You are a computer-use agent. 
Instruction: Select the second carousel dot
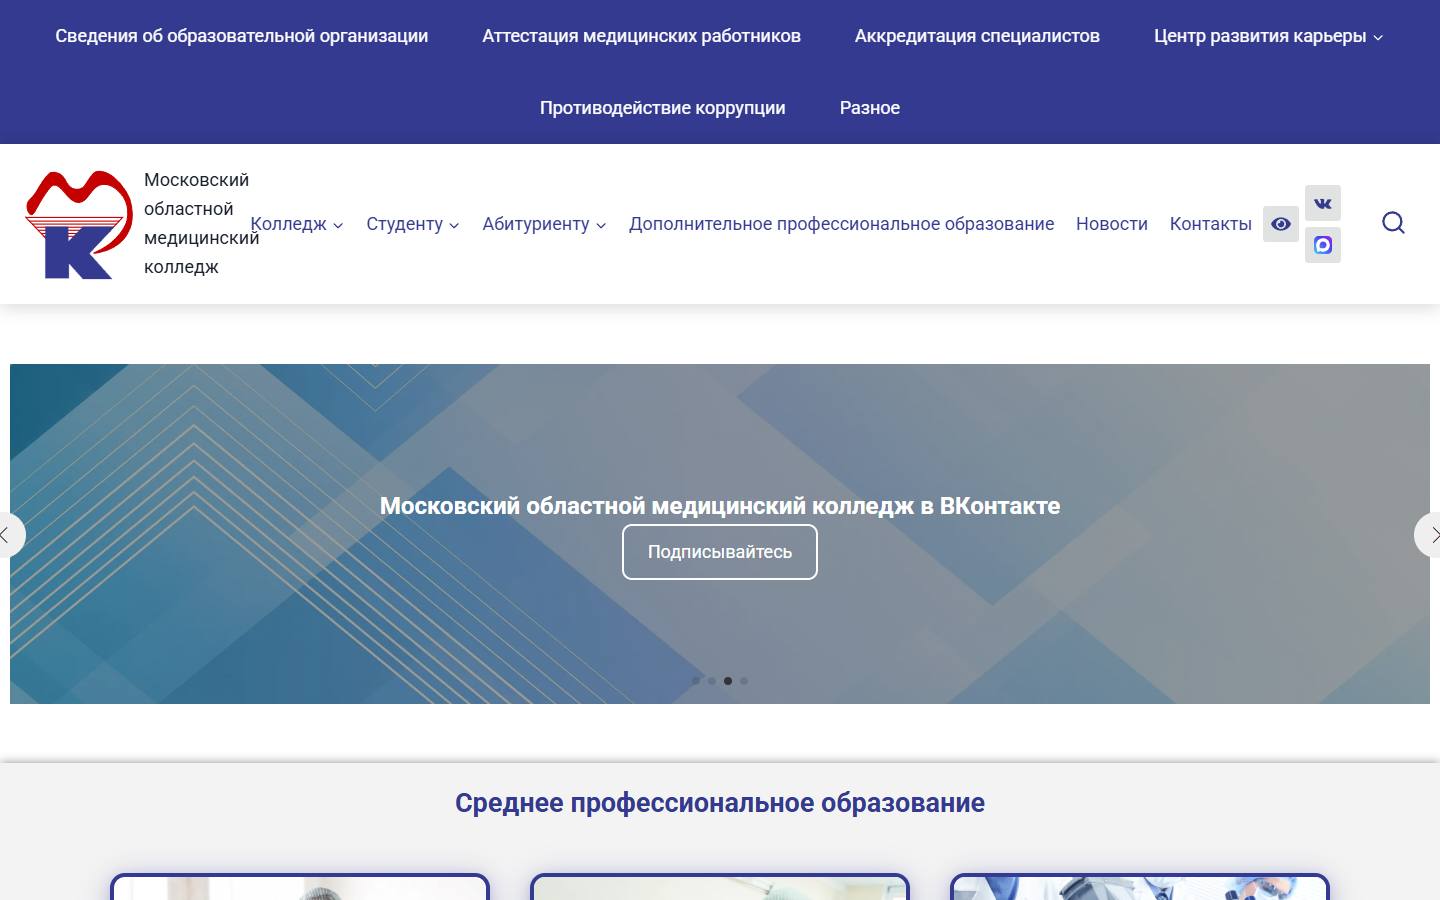point(712,681)
